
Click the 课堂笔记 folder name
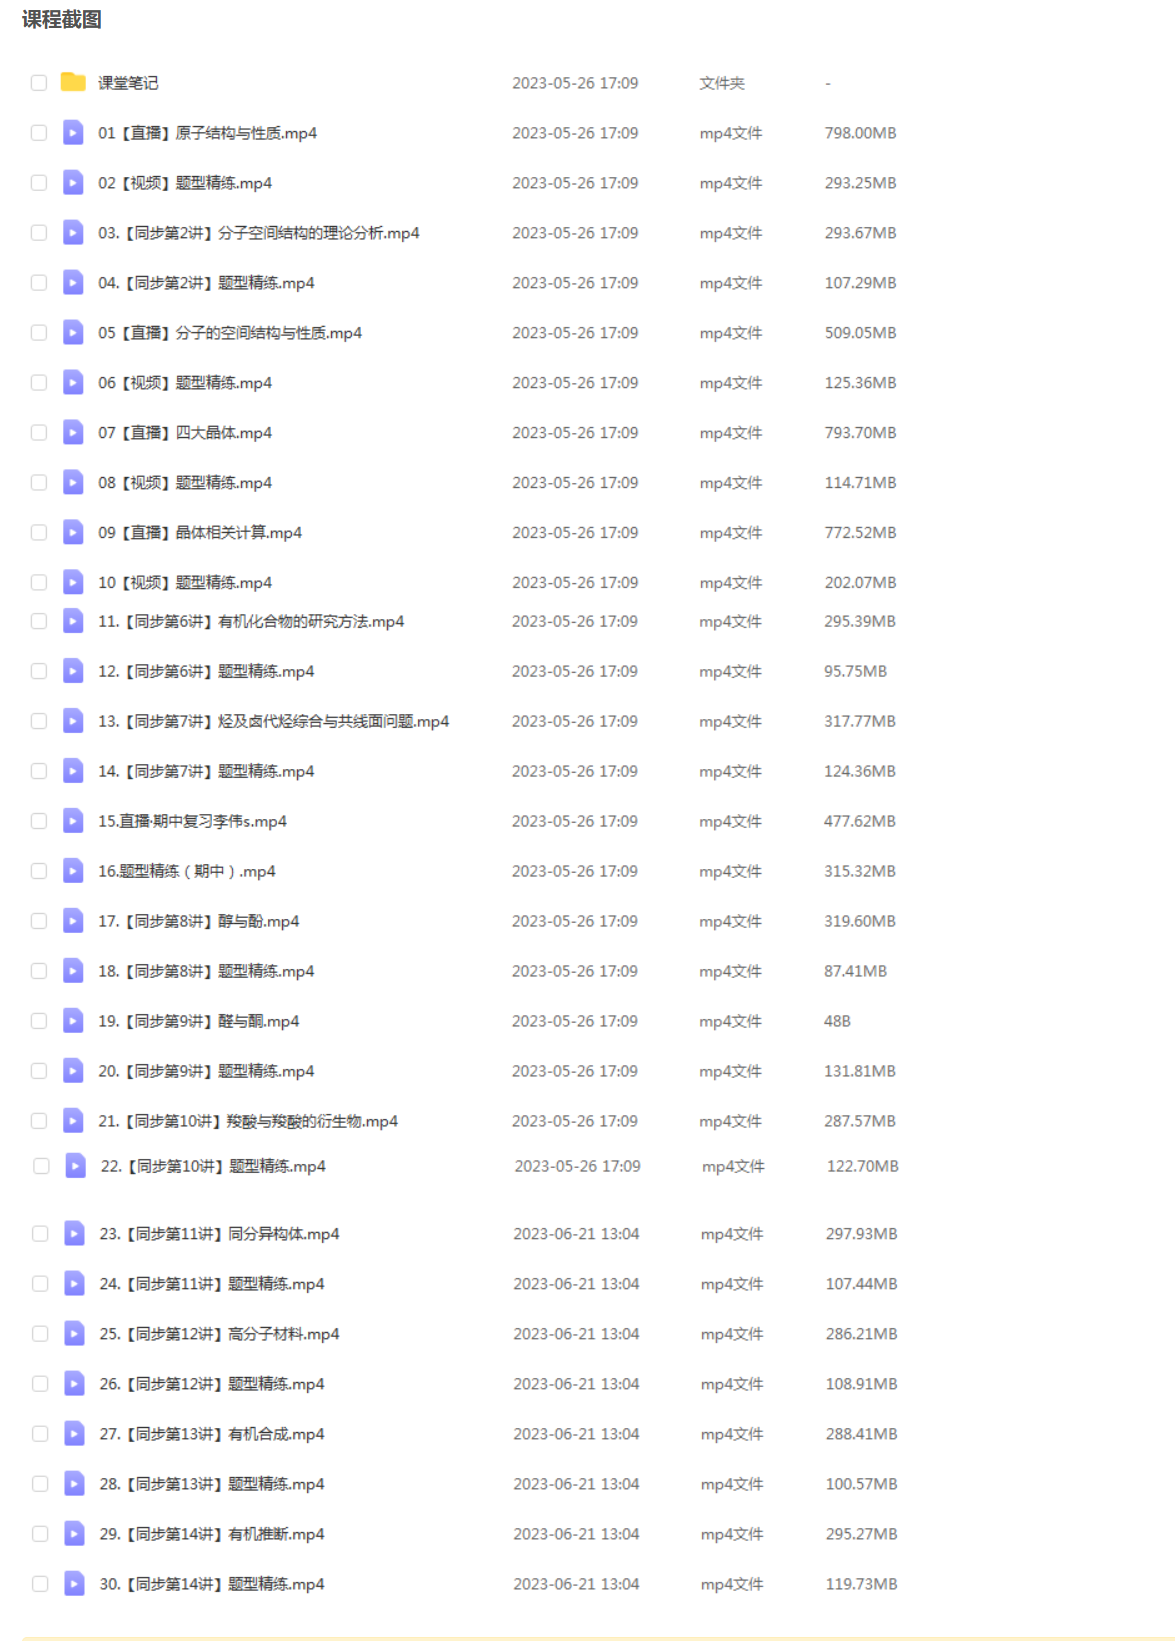(x=128, y=83)
